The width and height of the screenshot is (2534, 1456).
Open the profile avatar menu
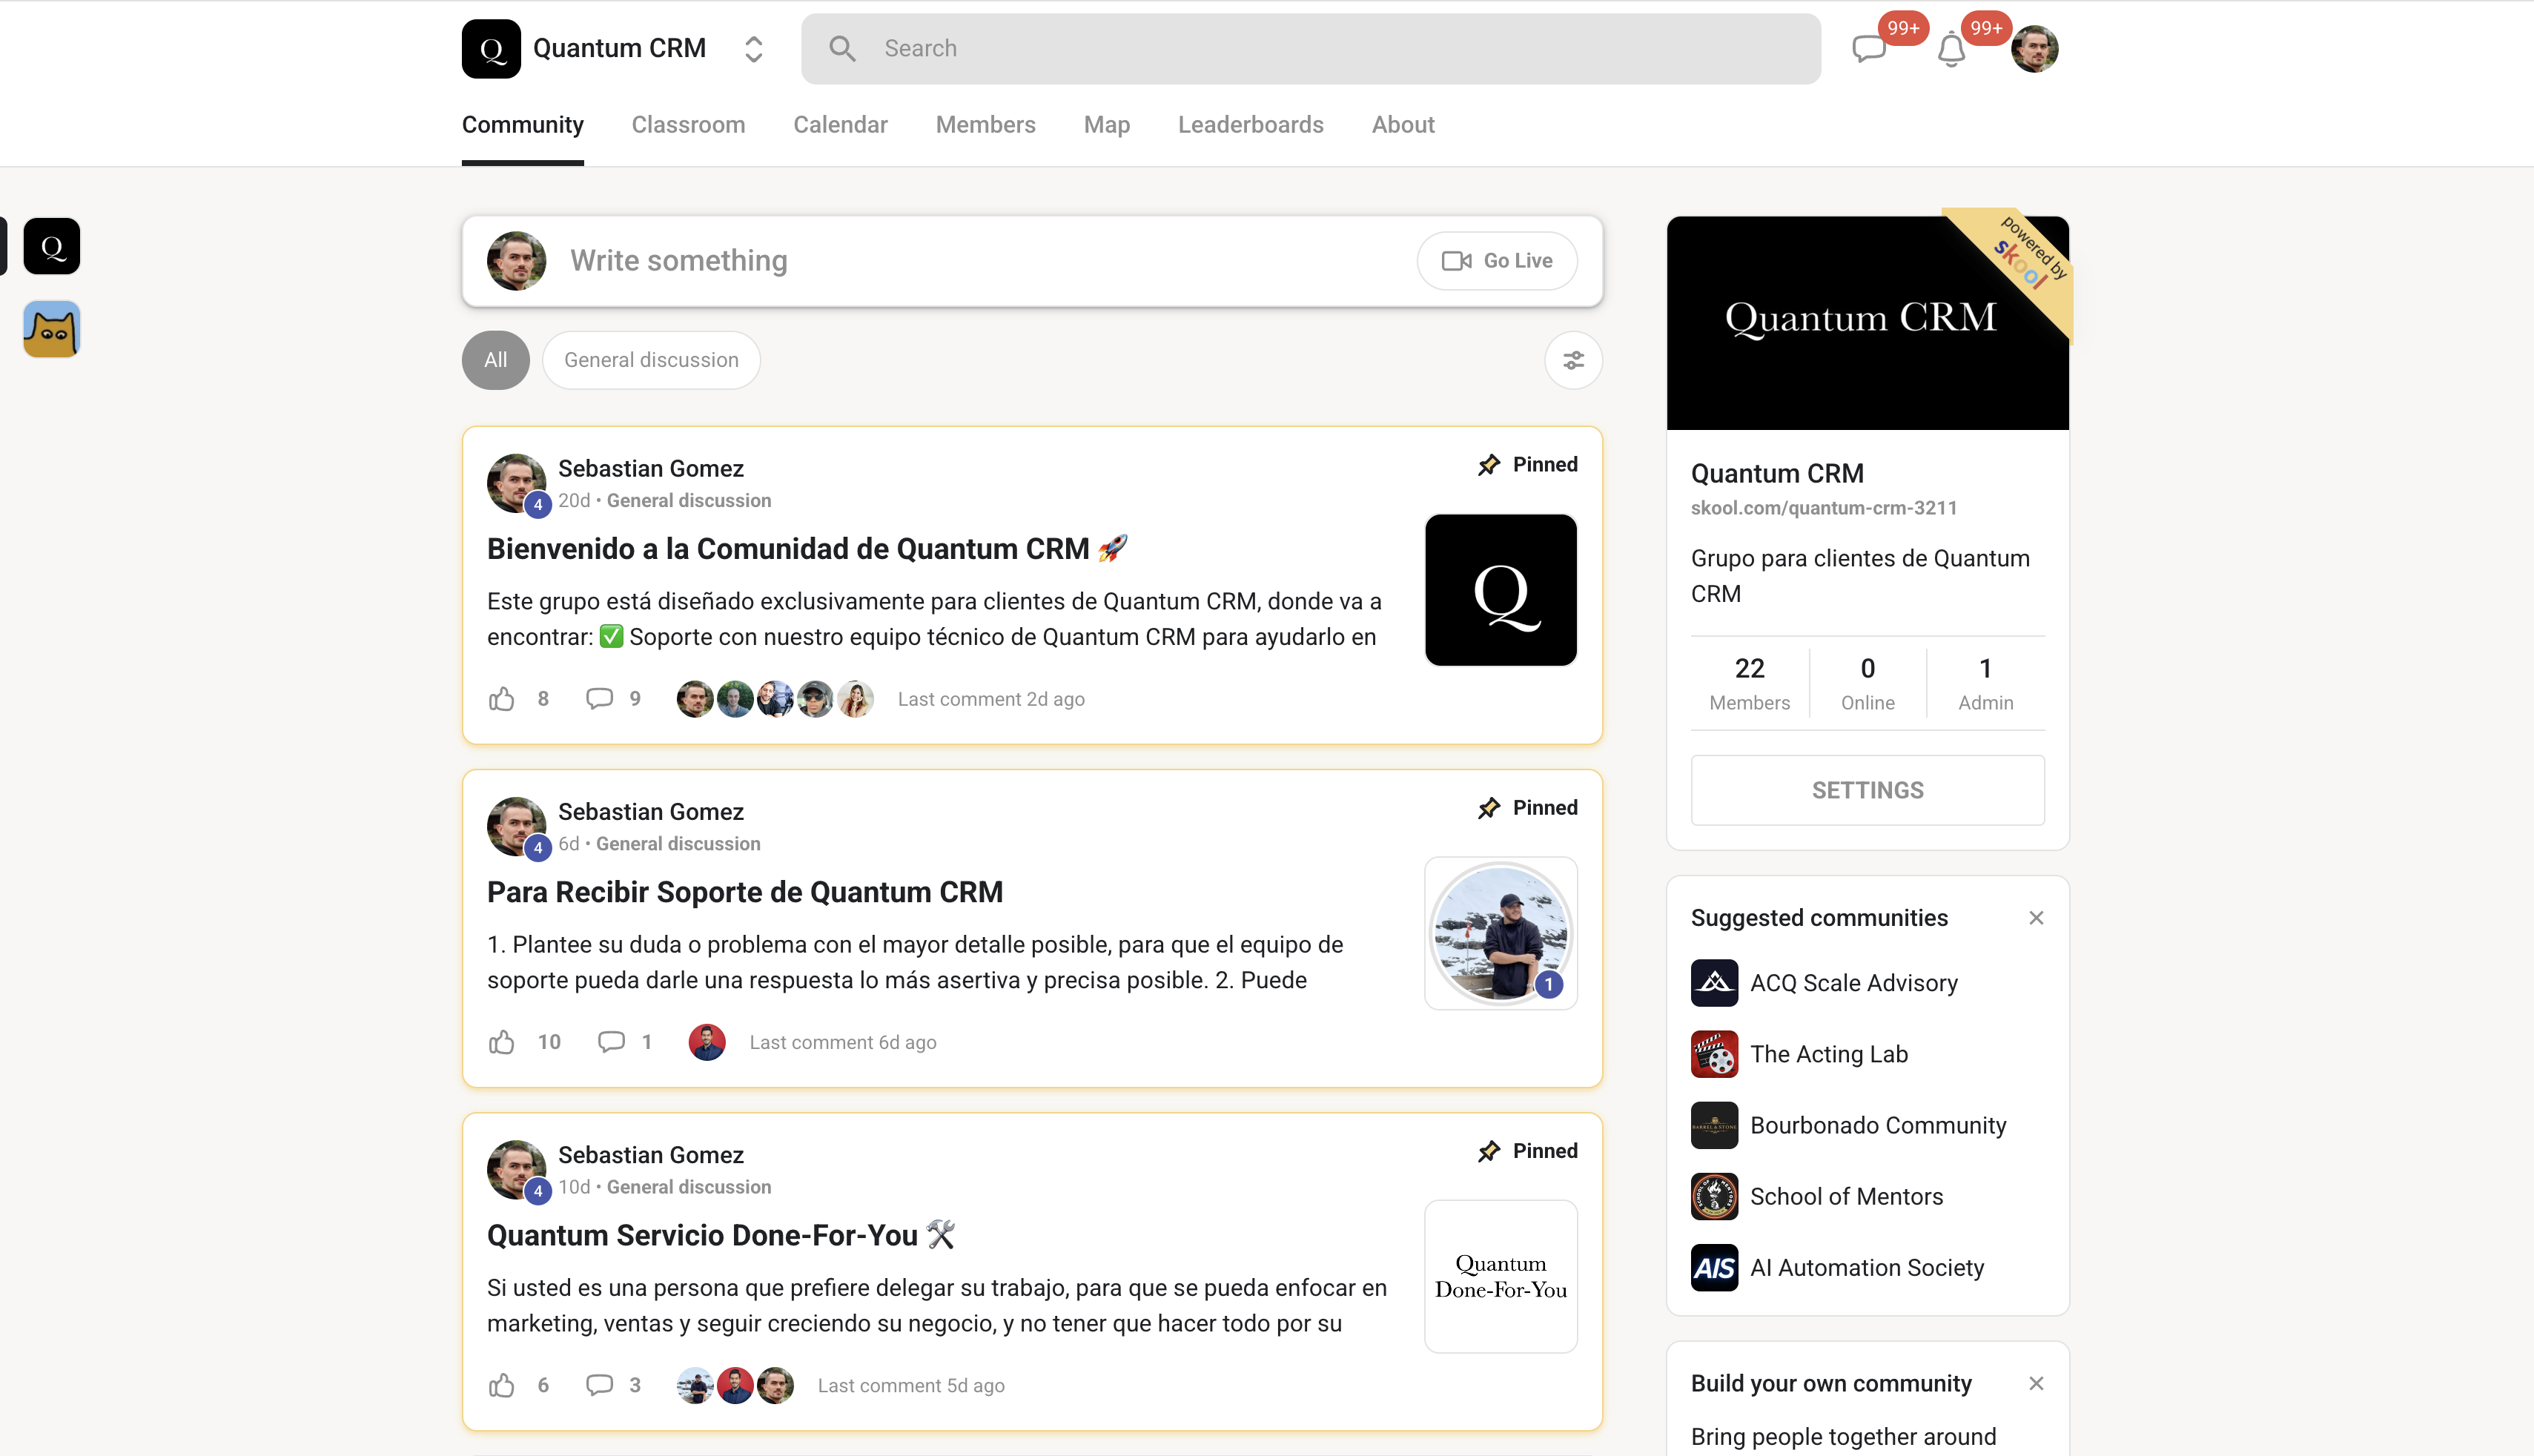[x=2034, y=49]
